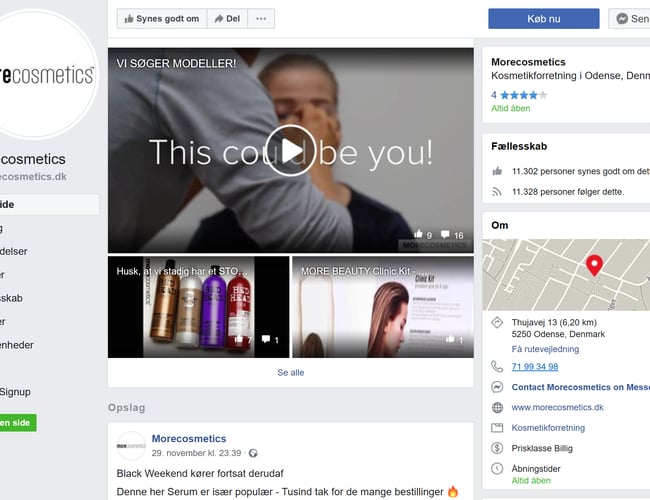Click the like count icon on main video
Image resolution: width=650 pixels, height=500 pixels.
[x=418, y=234]
